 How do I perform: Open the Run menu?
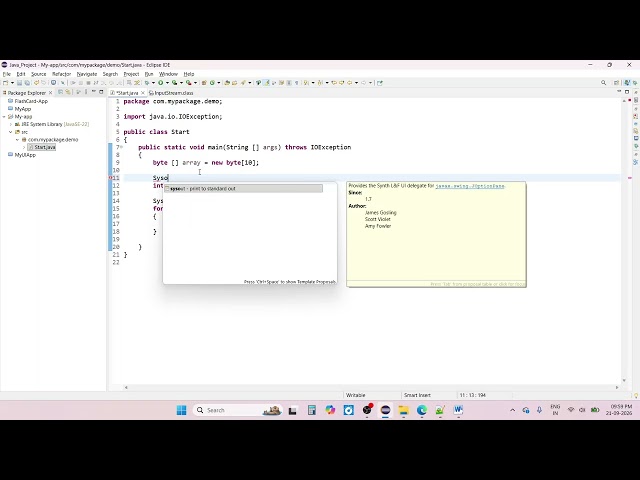click(149, 74)
